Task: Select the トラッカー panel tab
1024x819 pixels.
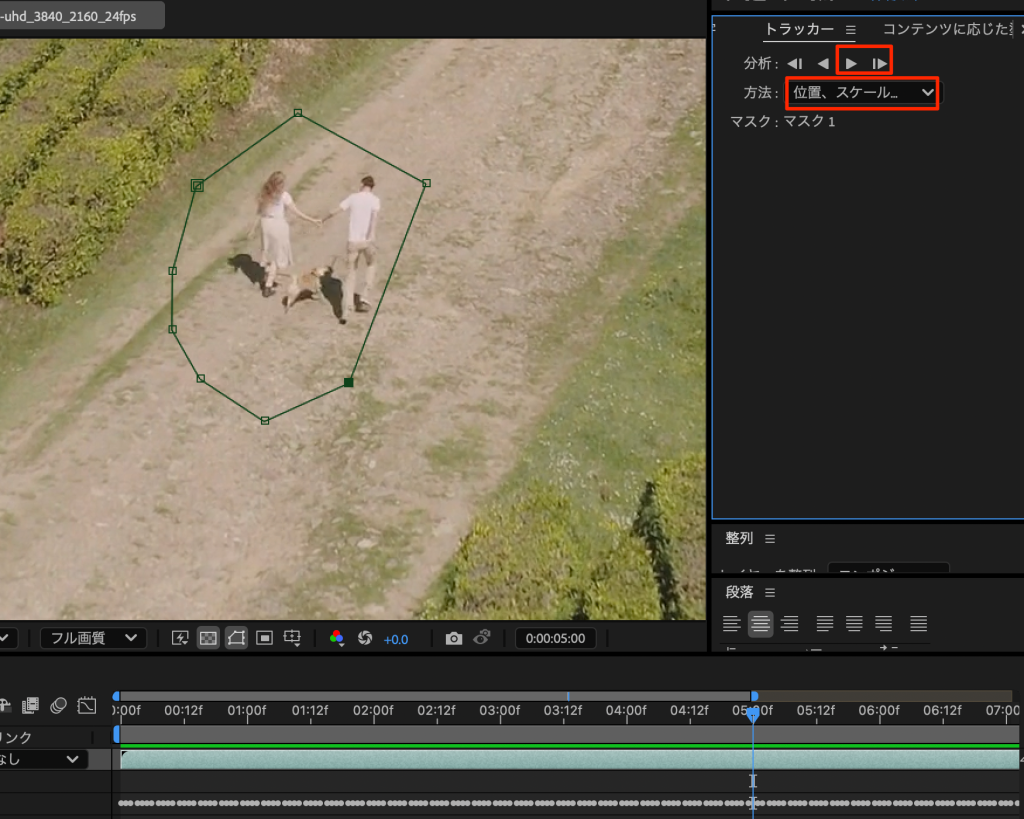Action: click(x=798, y=30)
